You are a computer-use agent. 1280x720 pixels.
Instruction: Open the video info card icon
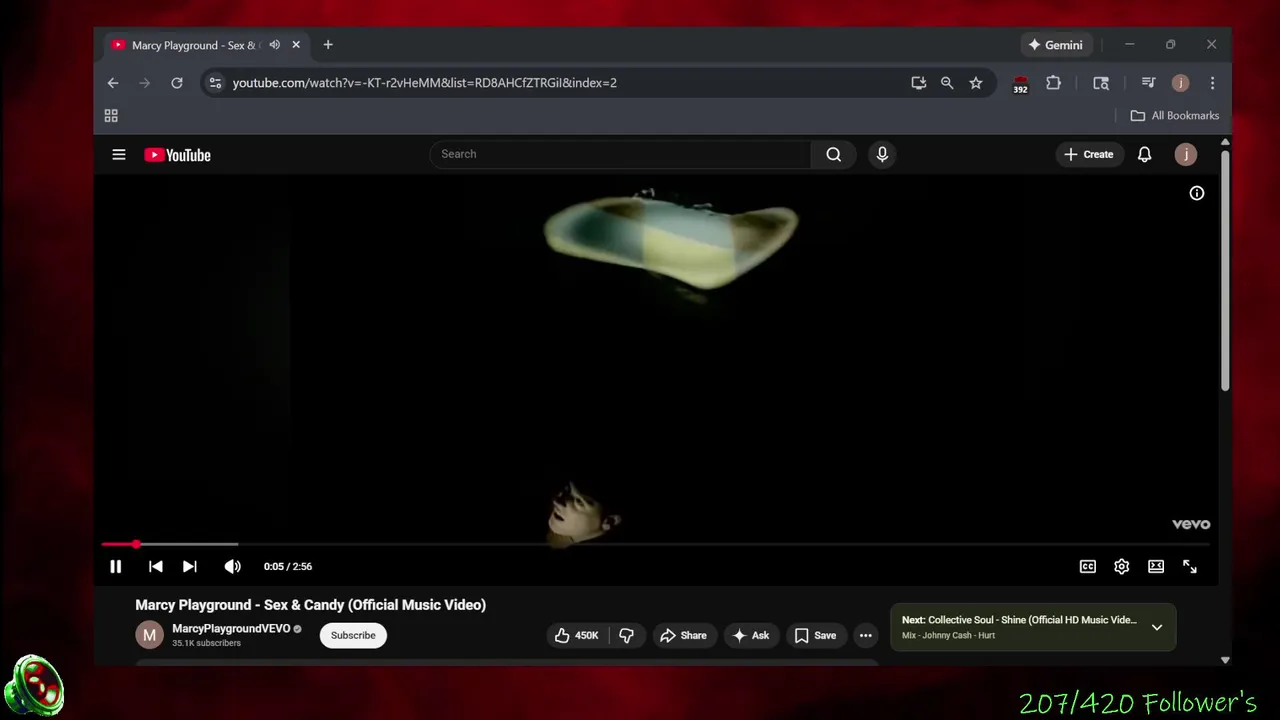click(1196, 193)
